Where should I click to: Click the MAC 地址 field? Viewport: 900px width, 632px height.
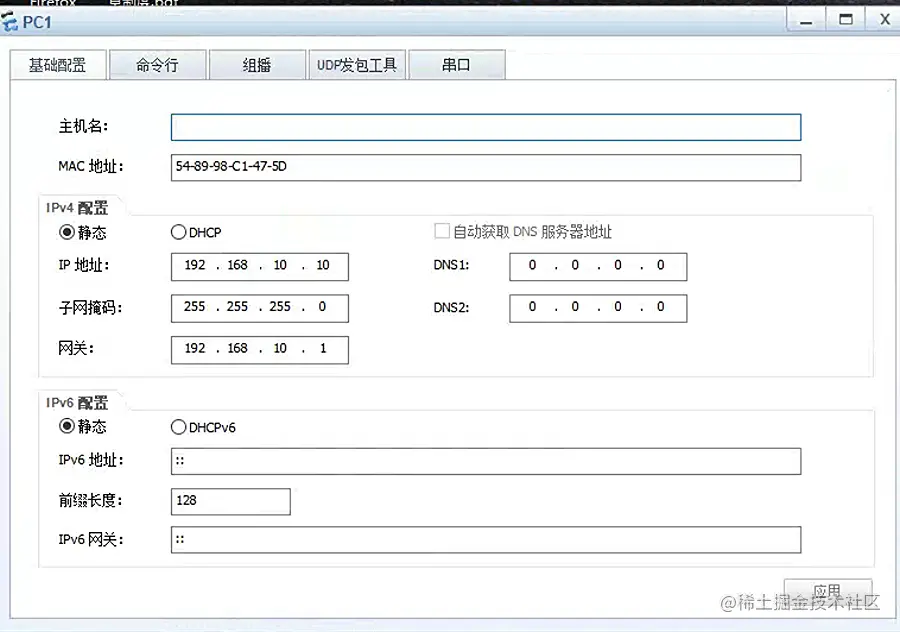coord(486,167)
